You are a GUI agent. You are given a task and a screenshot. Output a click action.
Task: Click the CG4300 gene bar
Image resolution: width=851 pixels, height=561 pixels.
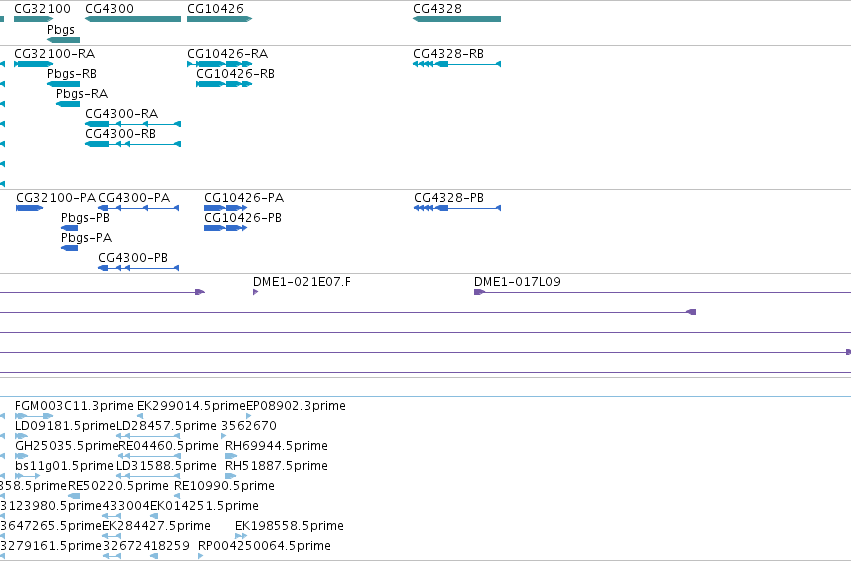click(x=133, y=19)
